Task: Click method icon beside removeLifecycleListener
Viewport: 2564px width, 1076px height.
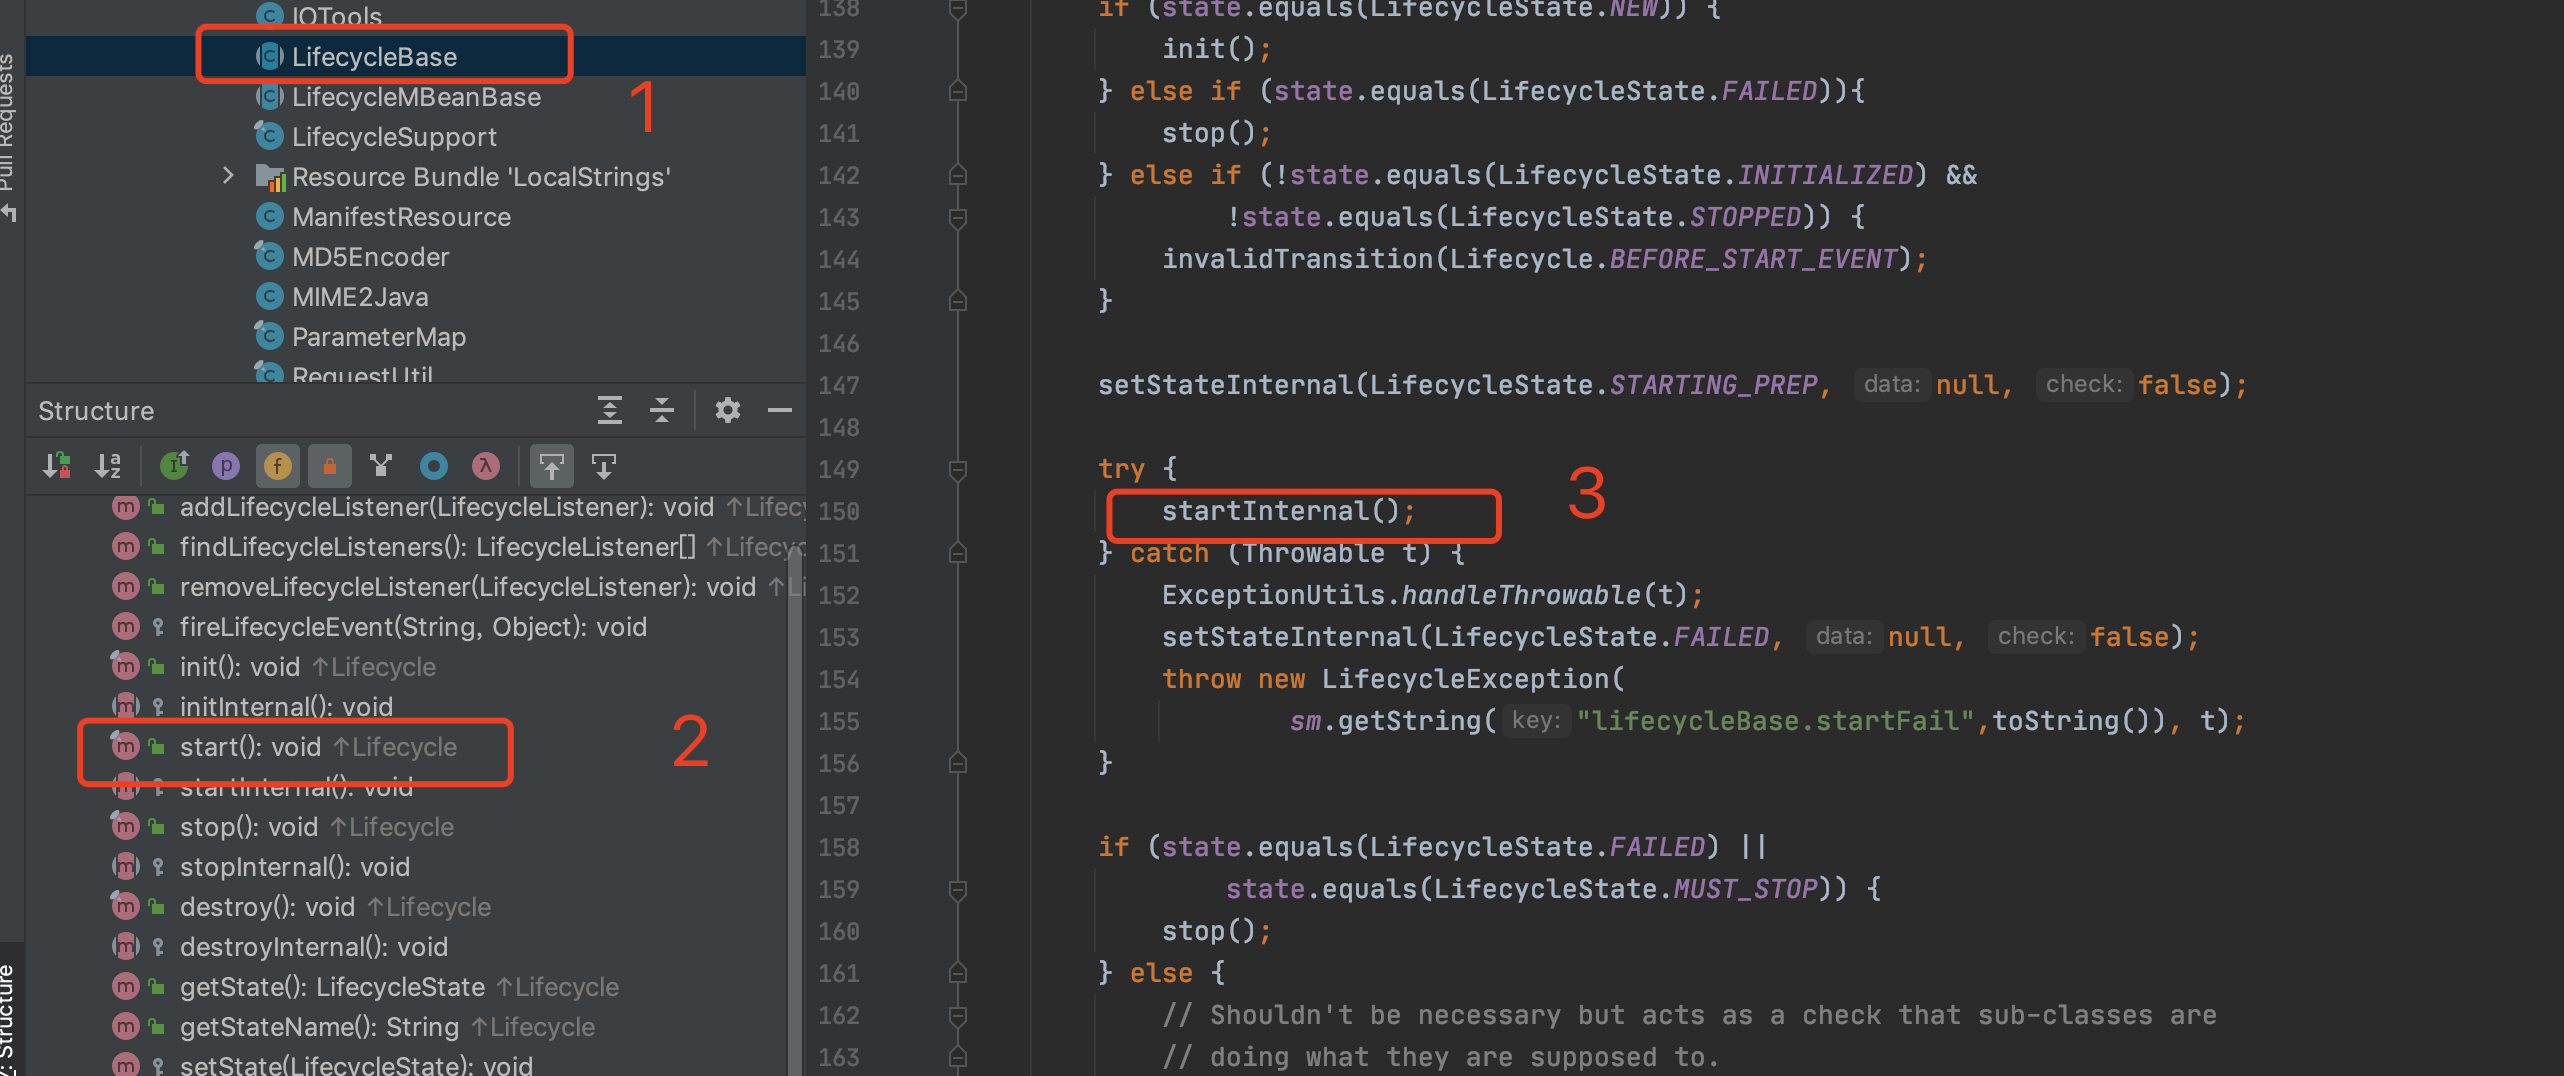Action: pos(125,587)
